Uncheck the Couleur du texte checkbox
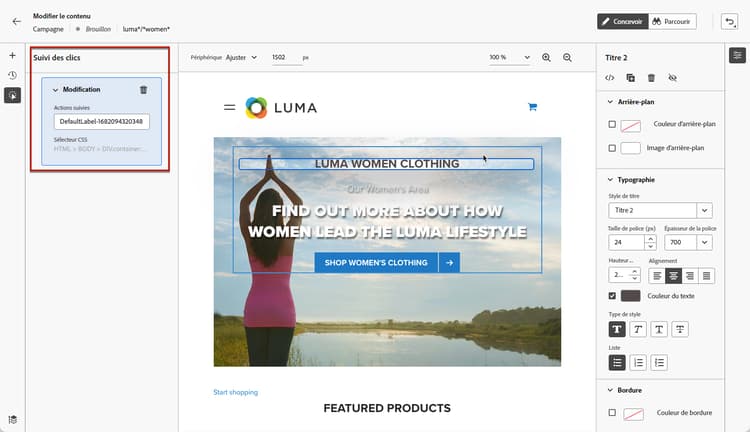 point(612,296)
